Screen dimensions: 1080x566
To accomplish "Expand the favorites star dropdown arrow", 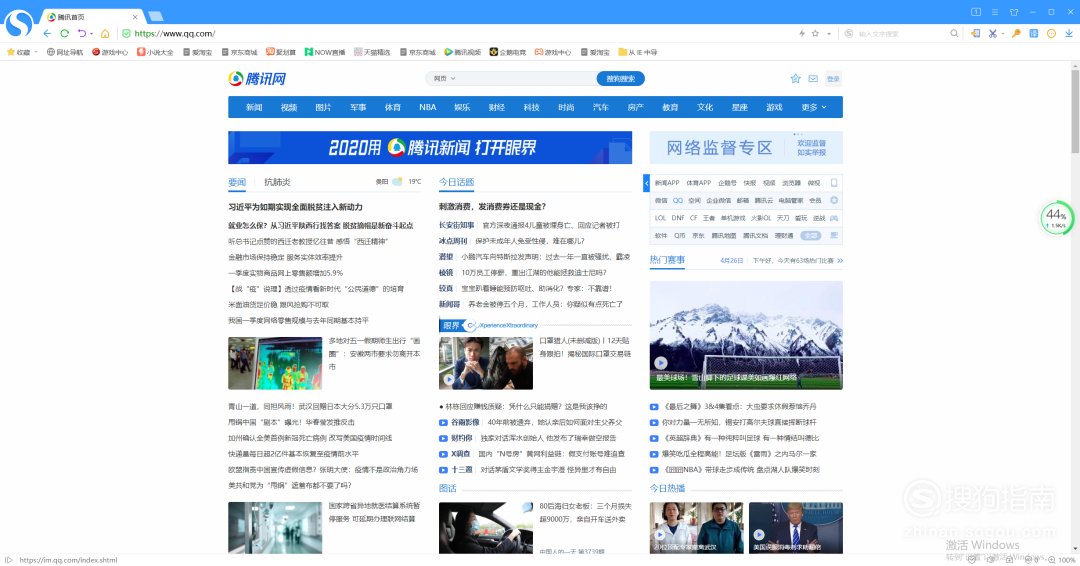I will pos(829,34).
